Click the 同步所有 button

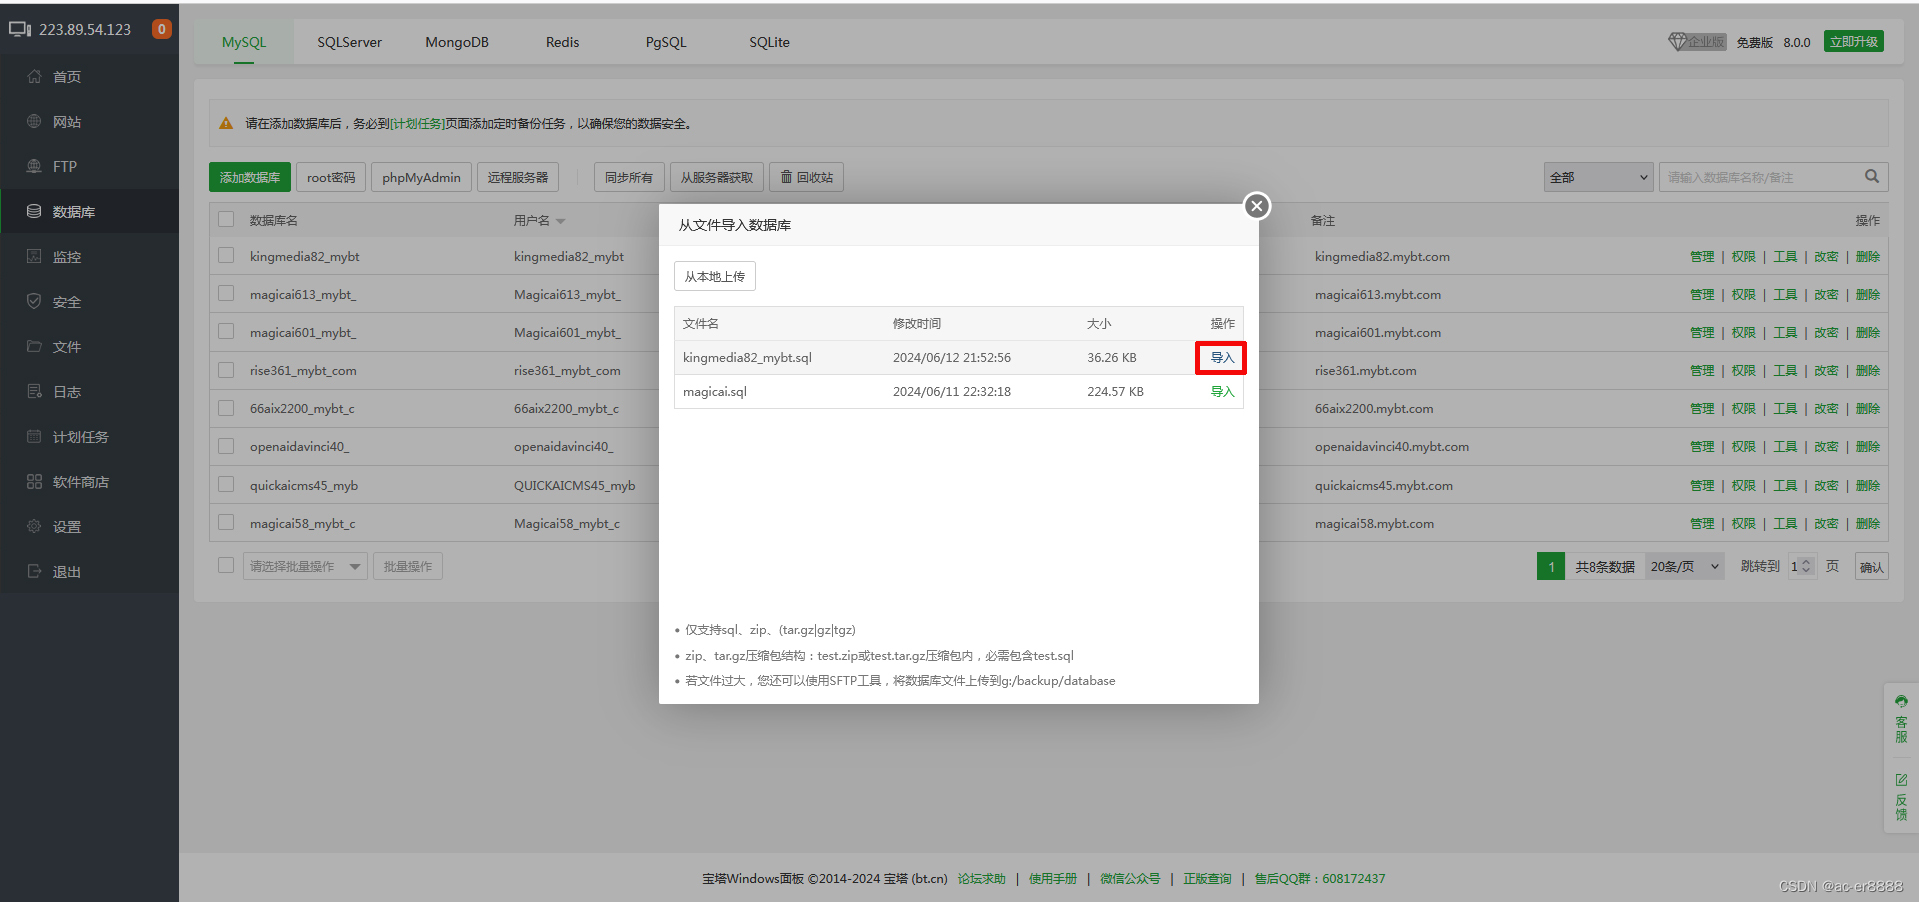coord(629,177)
